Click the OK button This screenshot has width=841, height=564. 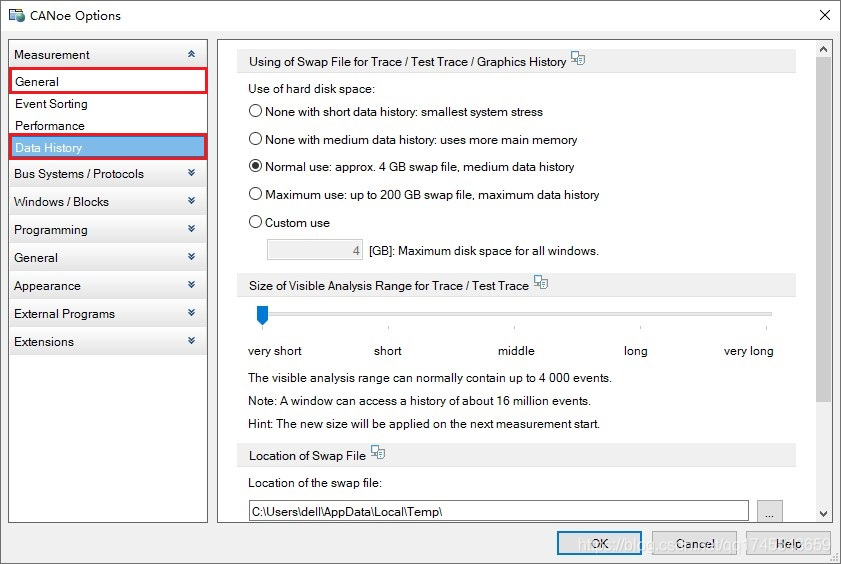[600, 544]
